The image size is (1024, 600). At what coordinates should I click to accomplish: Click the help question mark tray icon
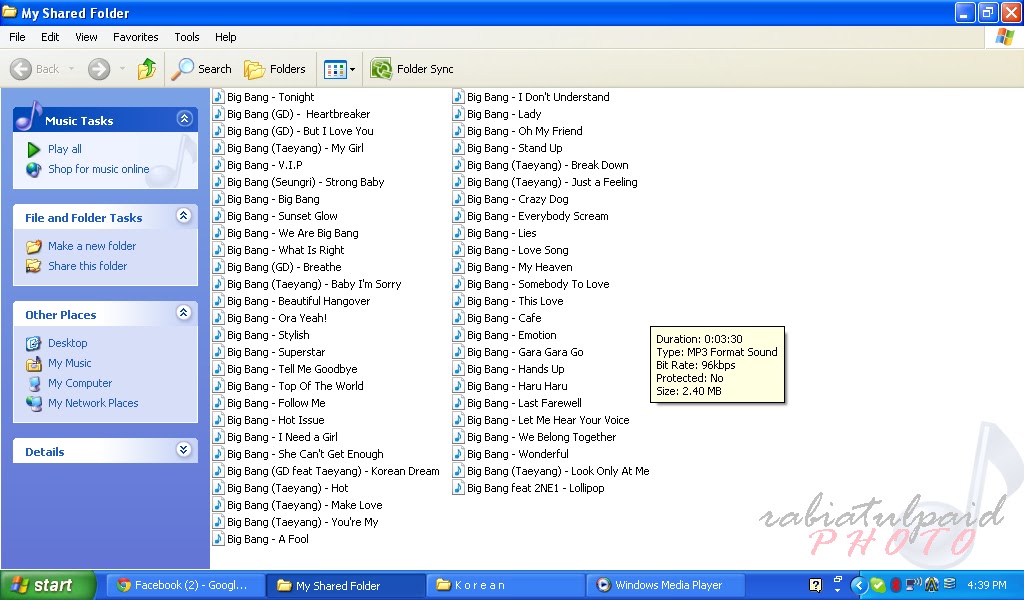(x=815, y=585)
